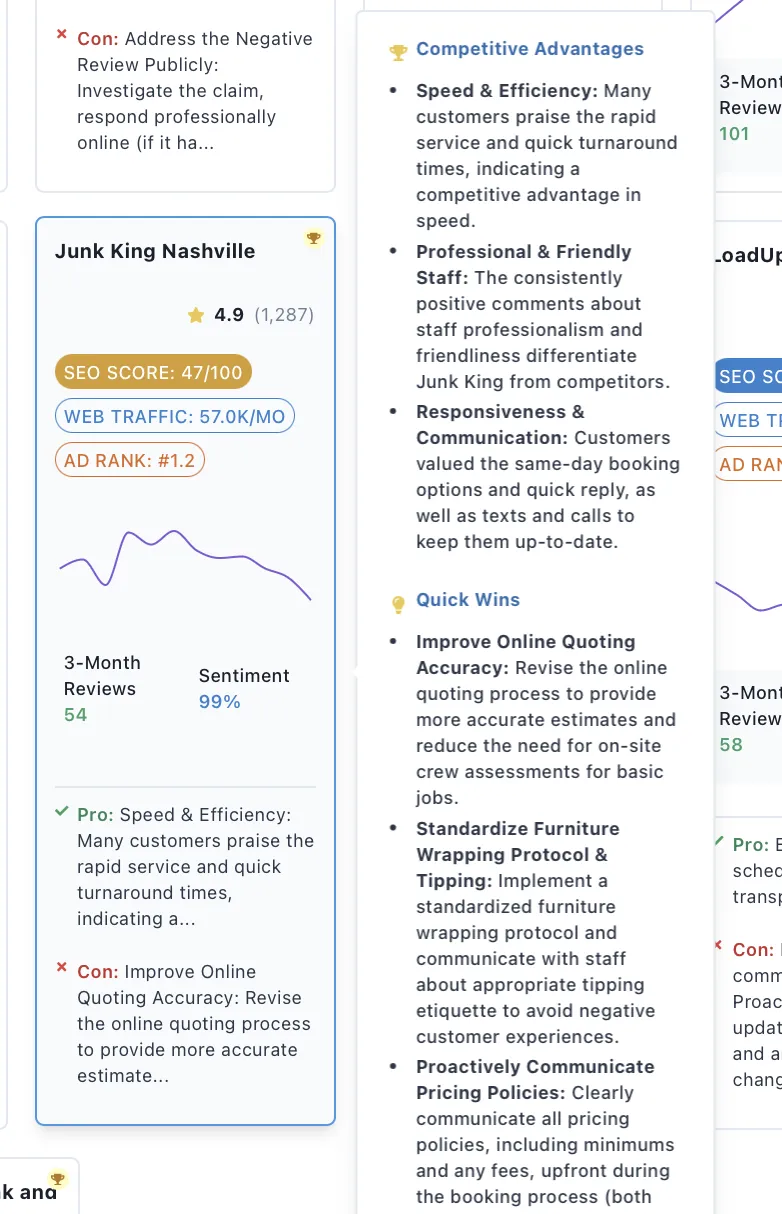Click the Sentiment 99% value
This screenshot has height=1214, width=782.
coord(220,702)
